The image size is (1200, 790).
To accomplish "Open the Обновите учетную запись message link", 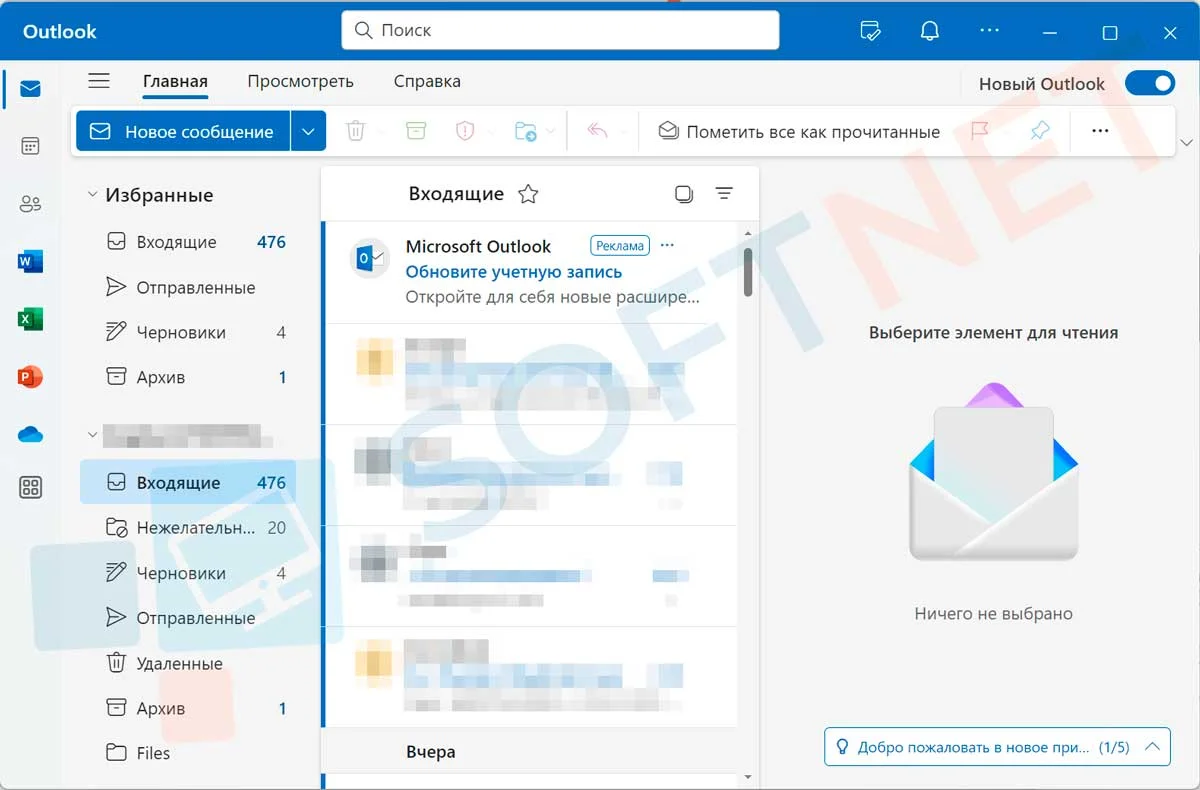I will tap(514, 271).
